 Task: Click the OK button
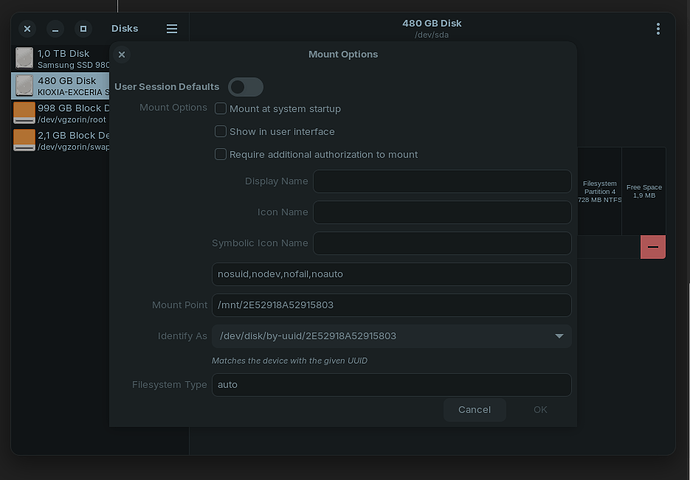540,409
